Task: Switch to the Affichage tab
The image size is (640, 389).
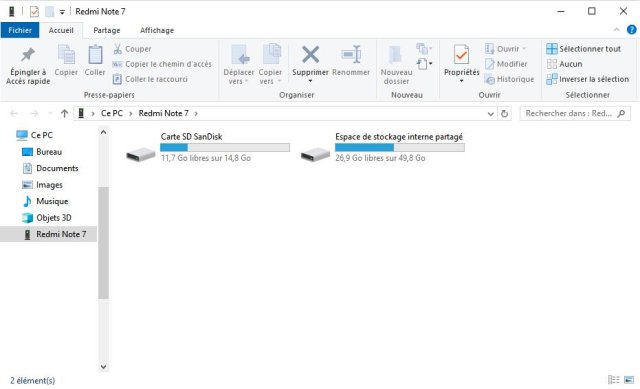Action: coord(157,30)
